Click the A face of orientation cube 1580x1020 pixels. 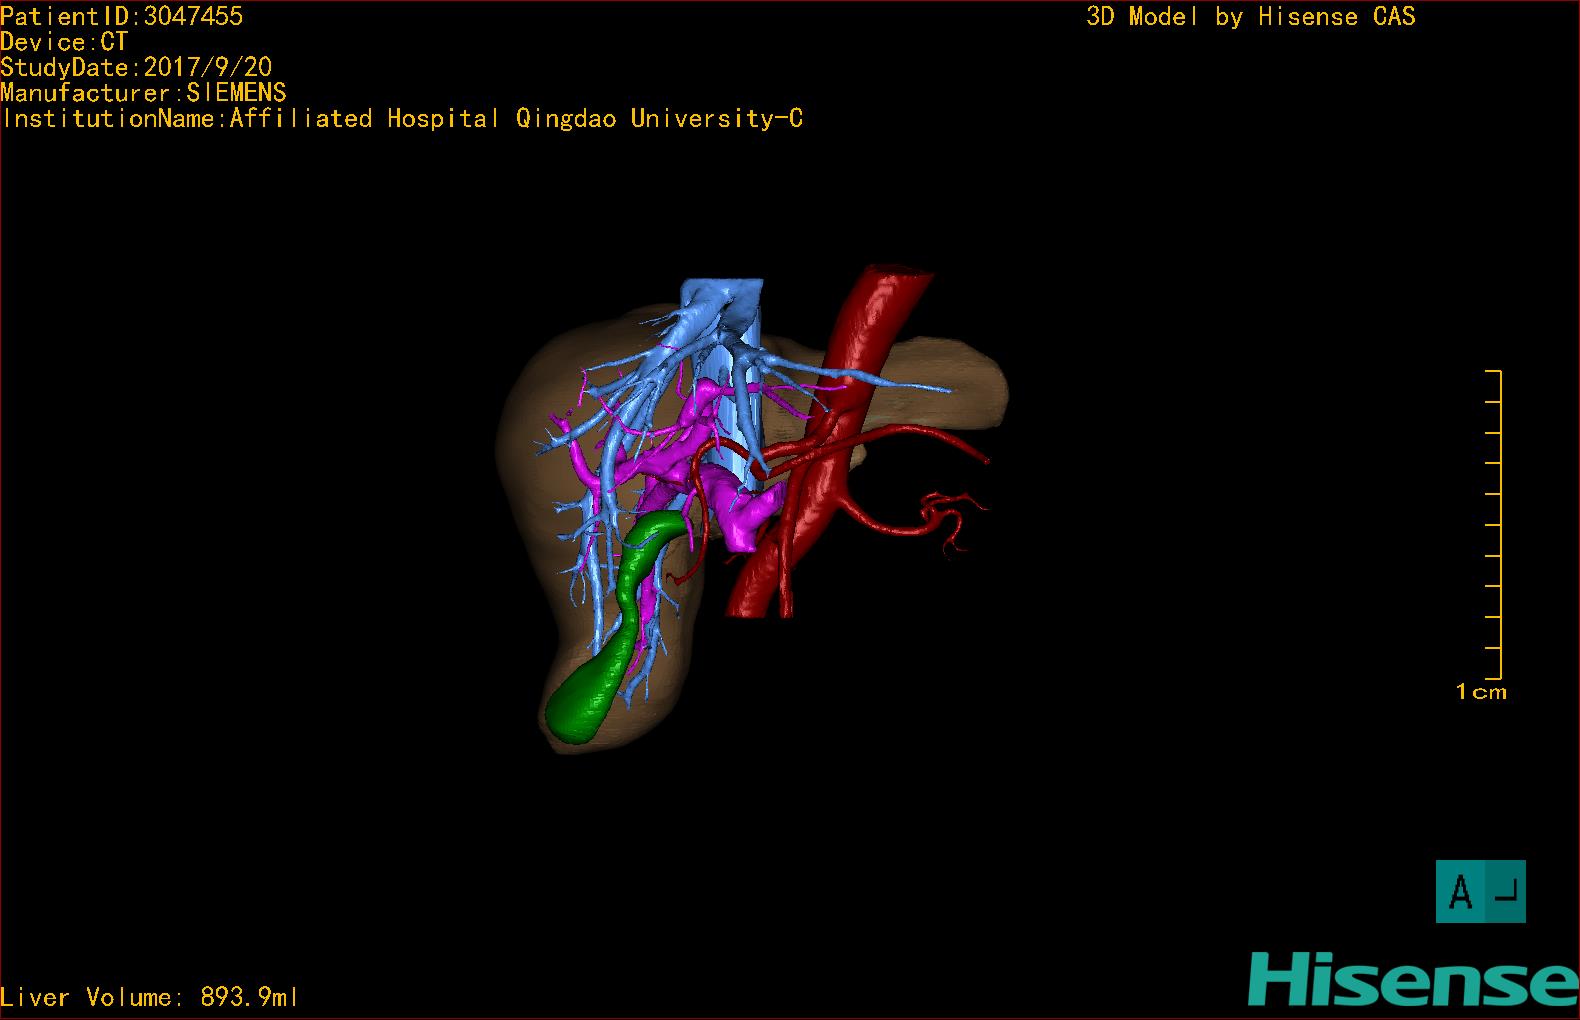point(1460,891)
